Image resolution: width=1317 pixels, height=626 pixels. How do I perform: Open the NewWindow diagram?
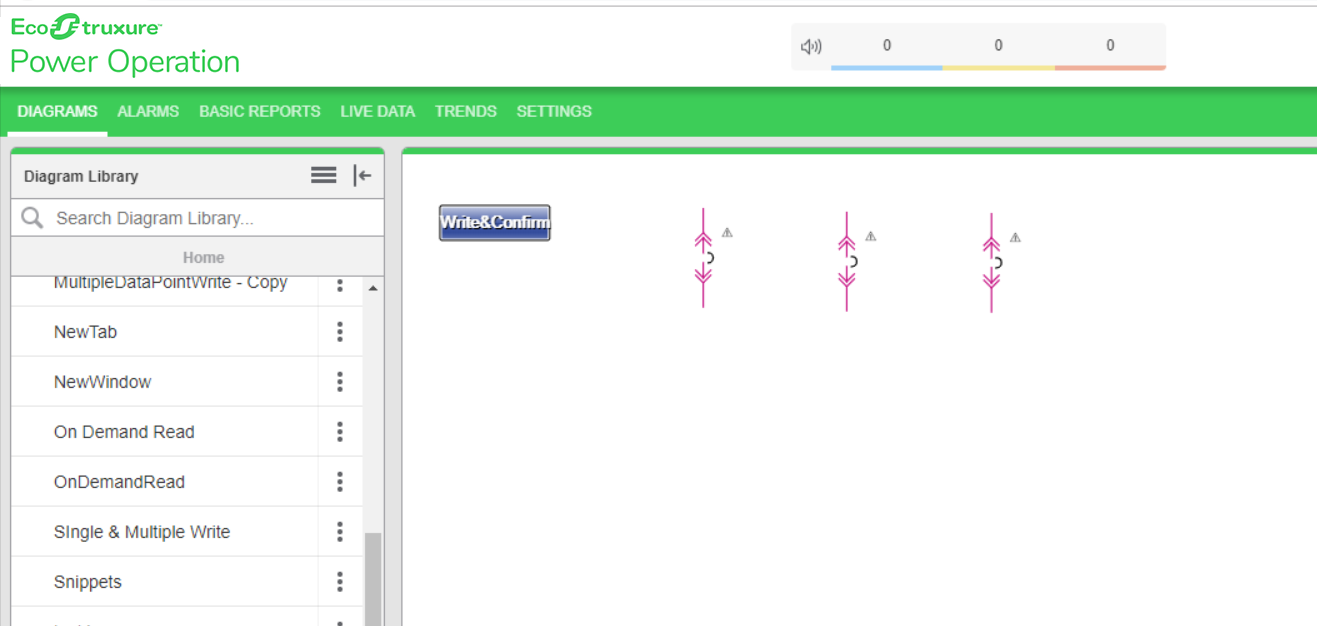click(x=103, y=382)
